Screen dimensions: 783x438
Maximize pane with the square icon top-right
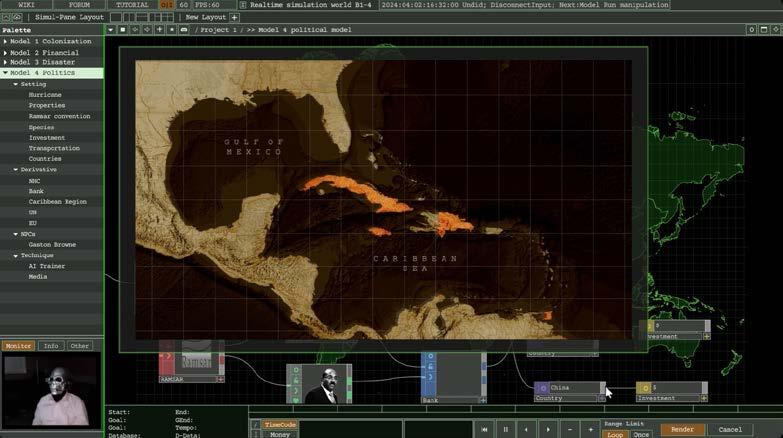764,30
